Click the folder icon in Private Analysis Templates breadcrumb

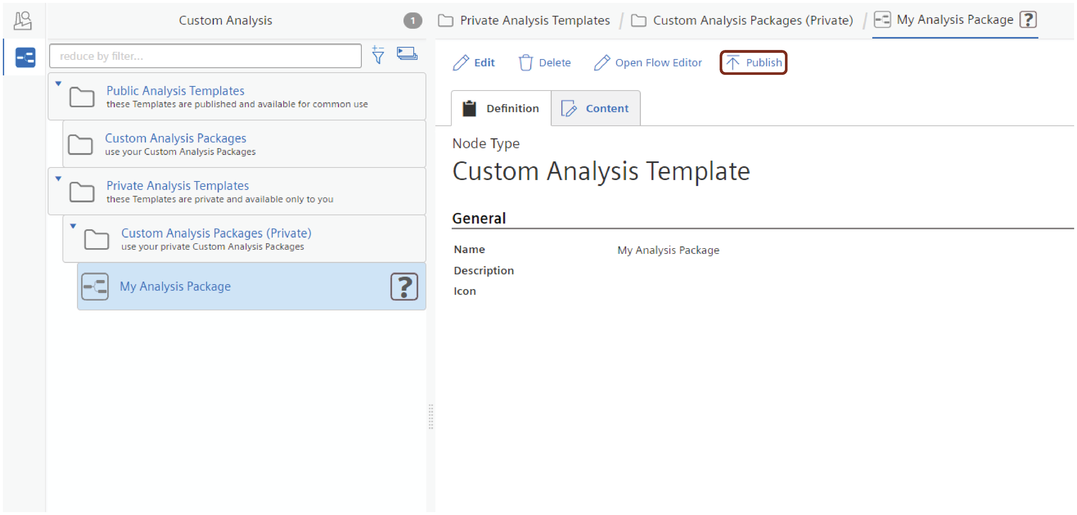point(446,21)
